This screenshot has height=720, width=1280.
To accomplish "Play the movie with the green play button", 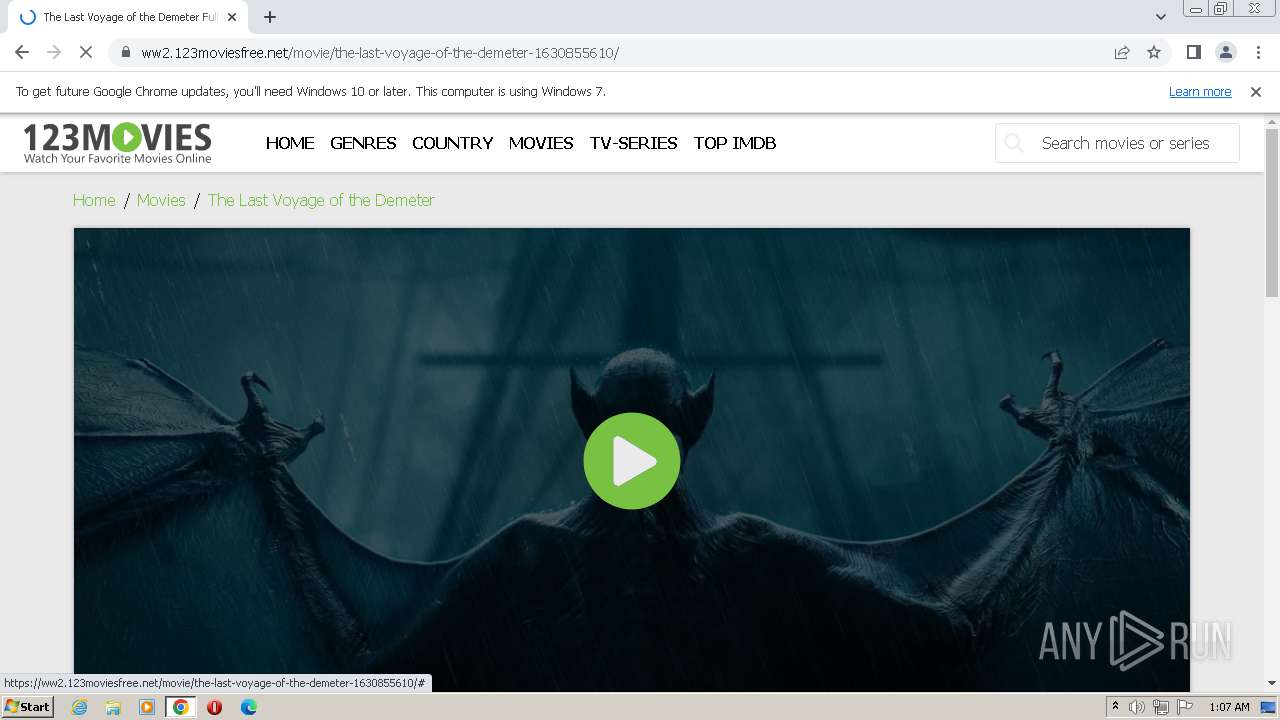I will tap(632, 461).
